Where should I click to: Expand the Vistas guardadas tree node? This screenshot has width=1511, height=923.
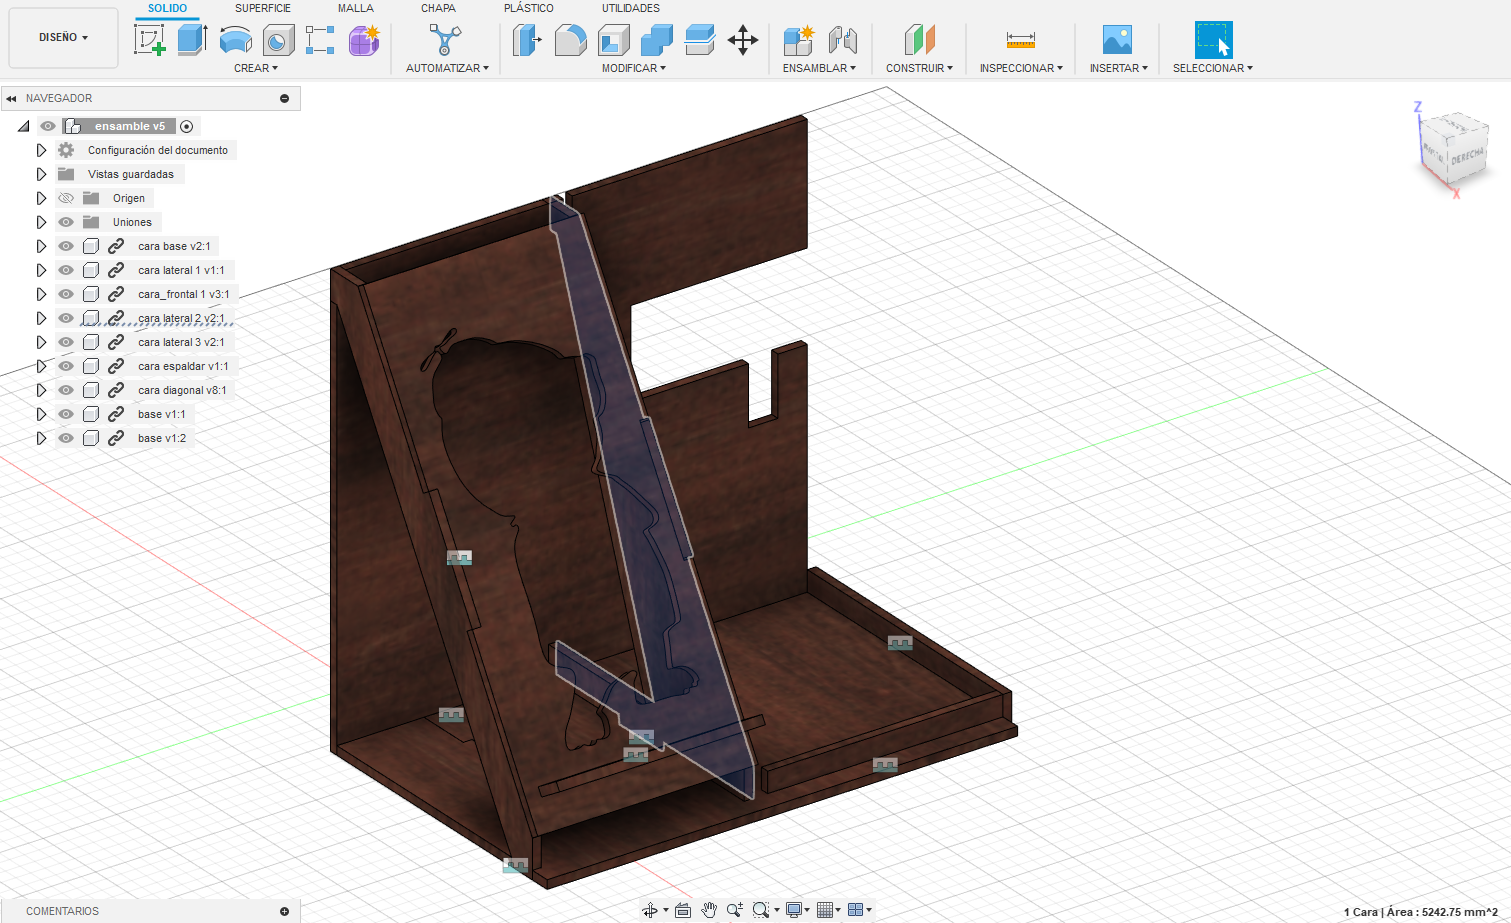[41, 174]
